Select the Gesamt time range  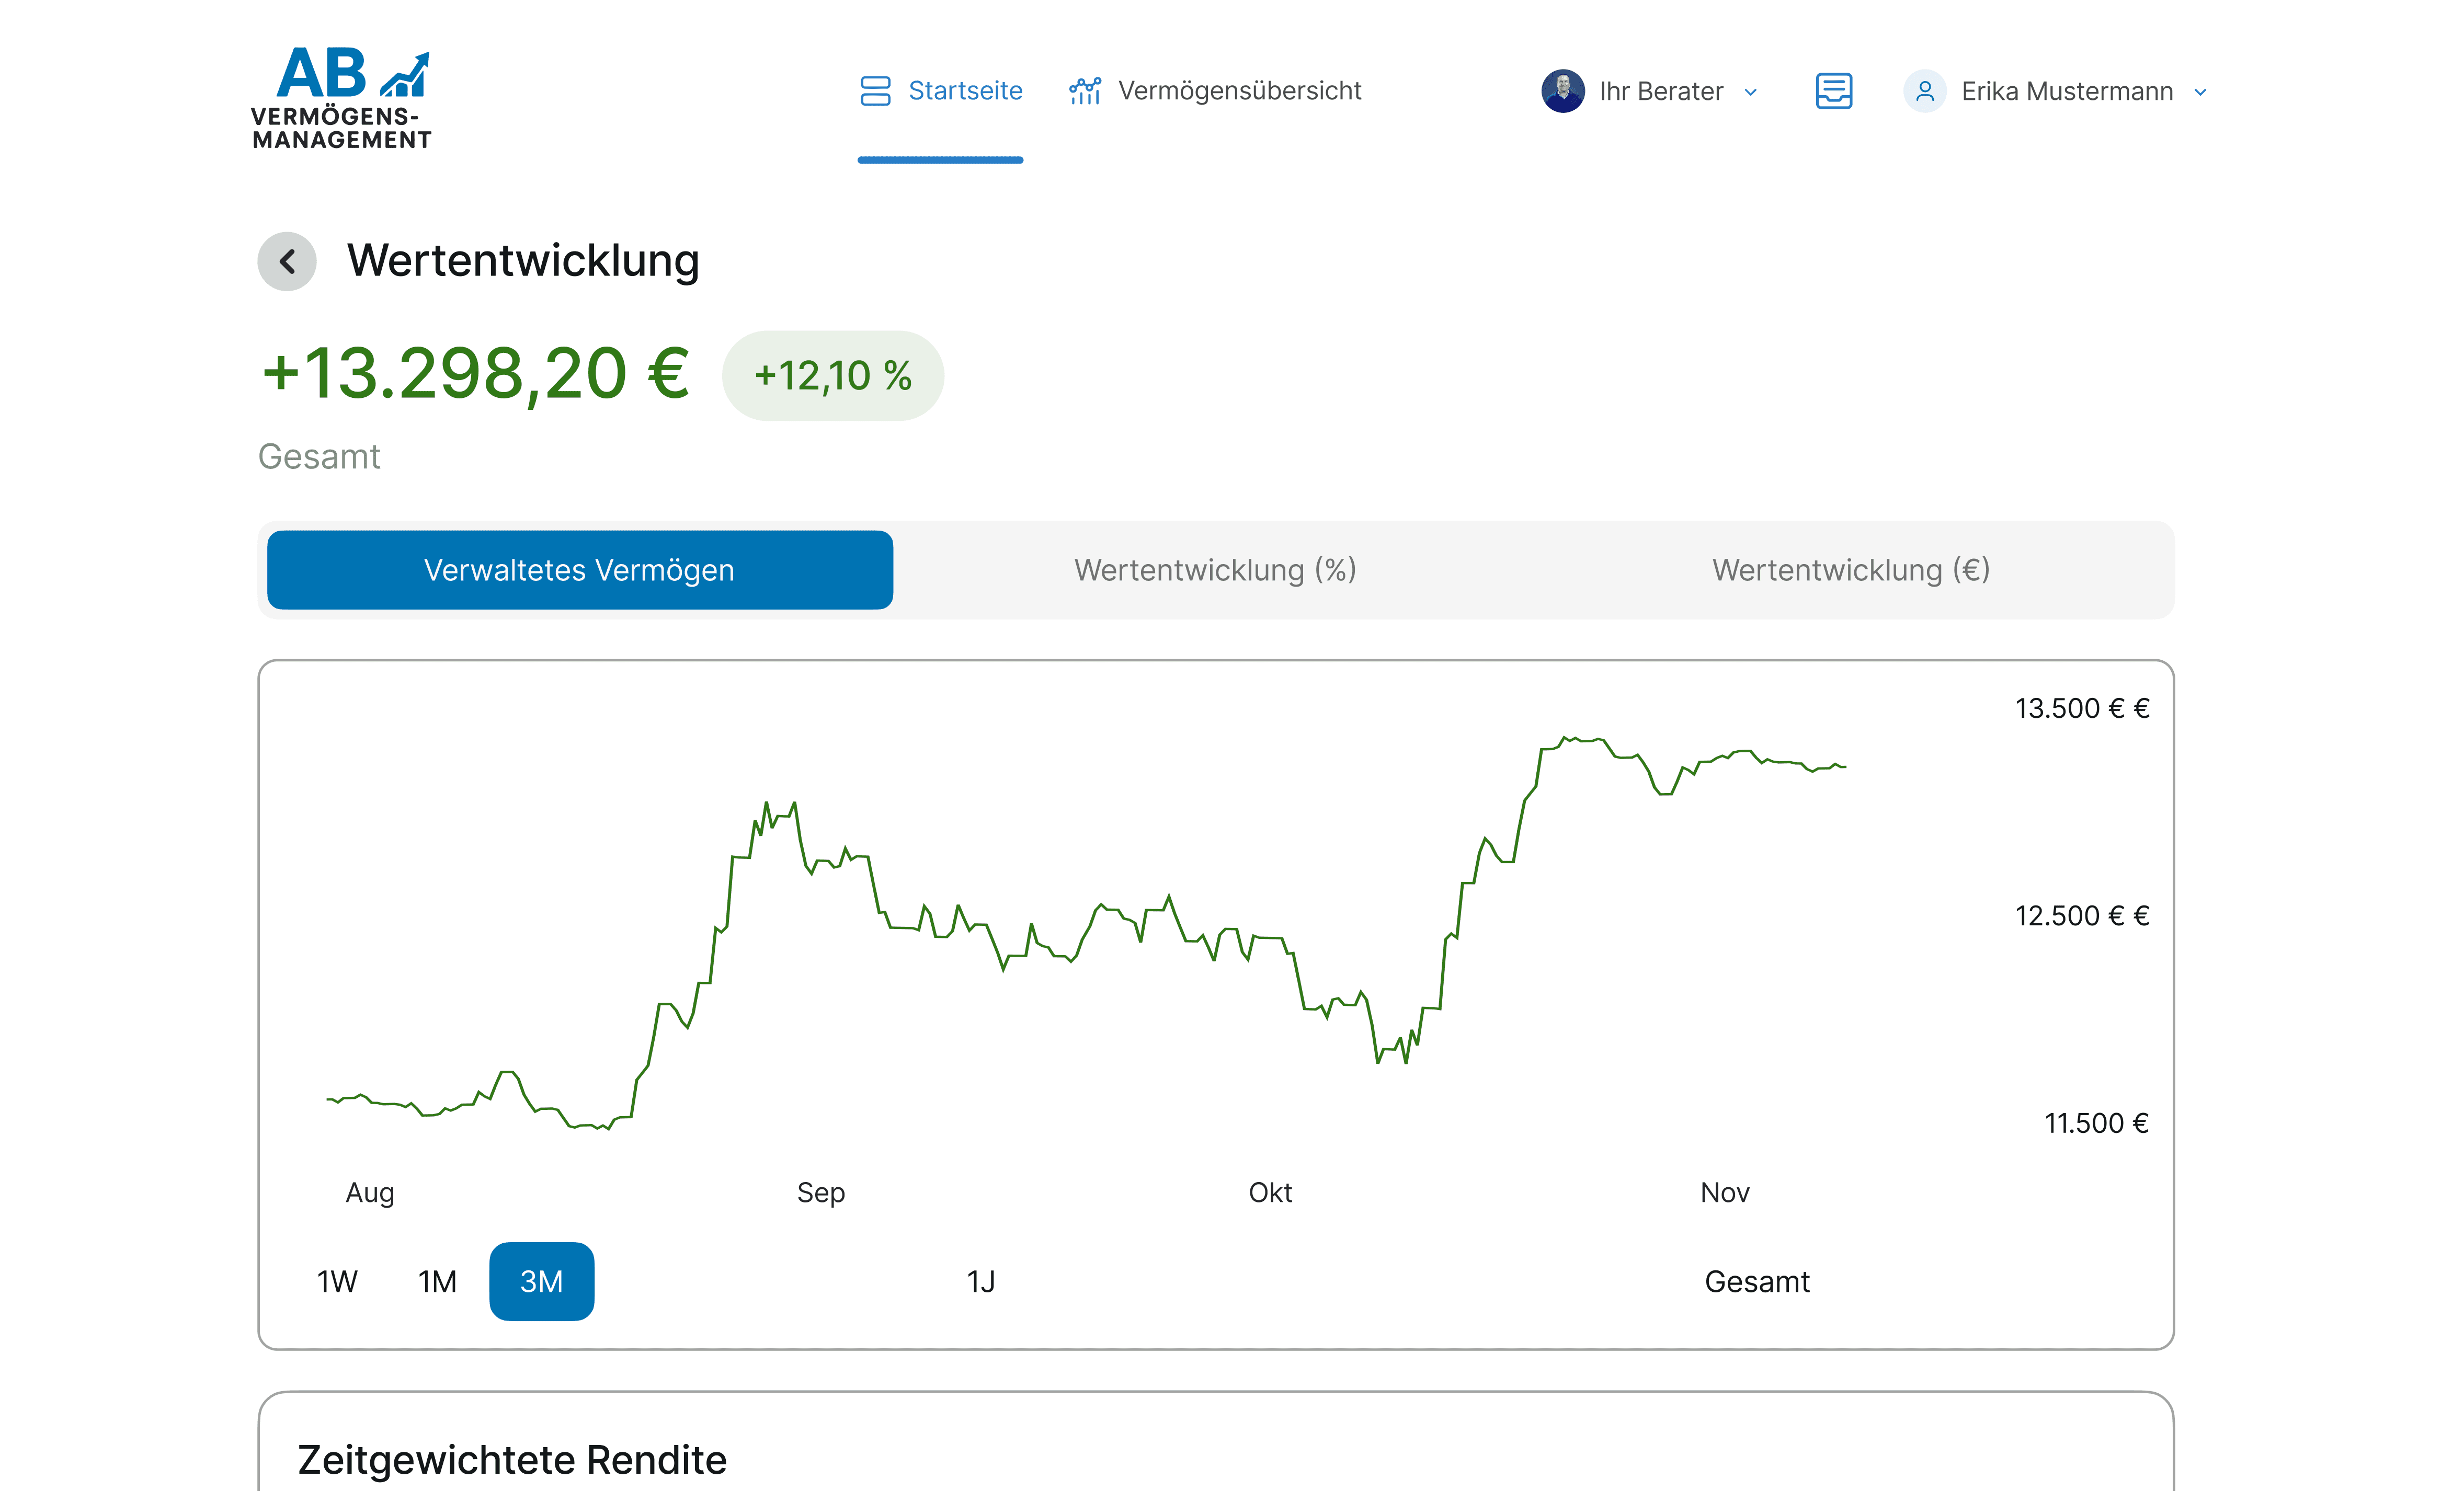[1757, 1281]
